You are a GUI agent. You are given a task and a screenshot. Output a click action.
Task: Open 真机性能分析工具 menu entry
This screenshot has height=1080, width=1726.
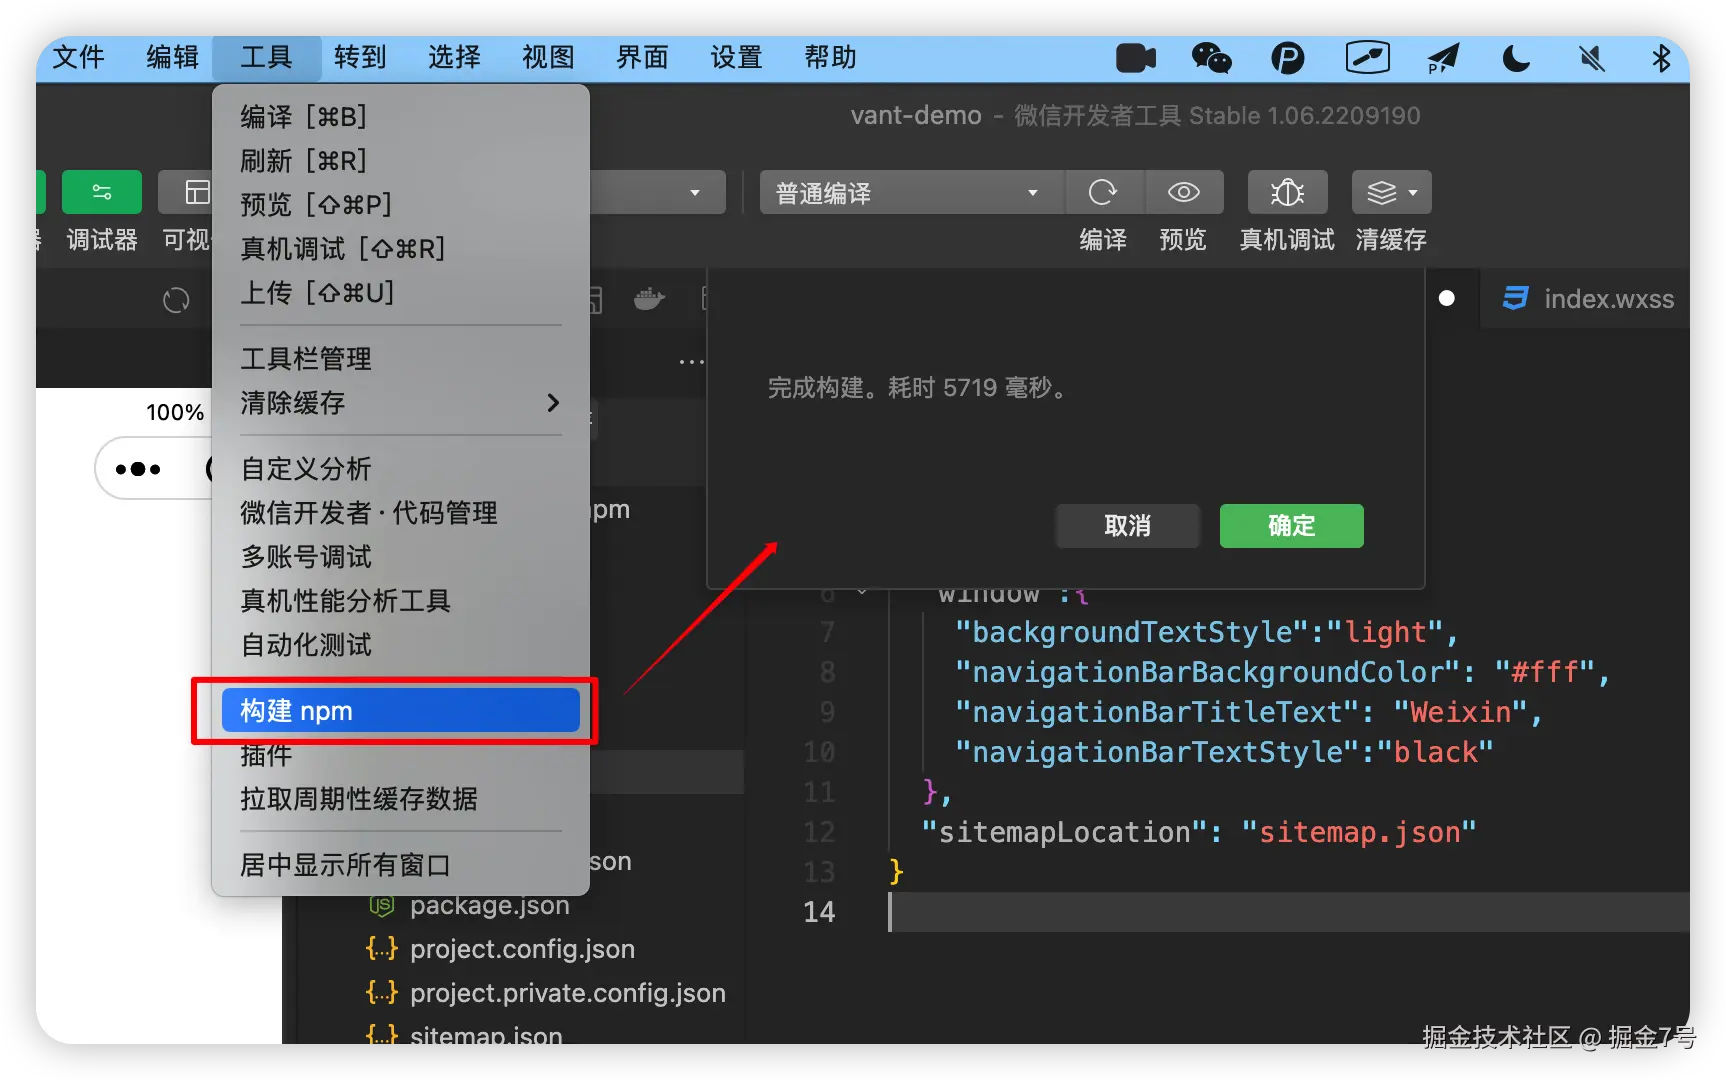tap(400, 601)
